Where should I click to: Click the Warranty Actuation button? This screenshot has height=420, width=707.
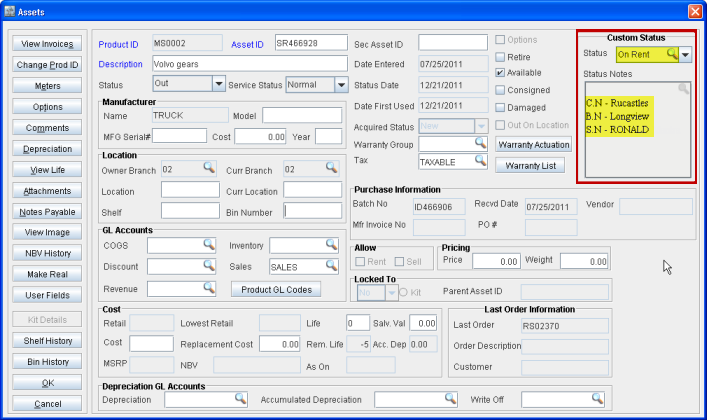point(533,145)
